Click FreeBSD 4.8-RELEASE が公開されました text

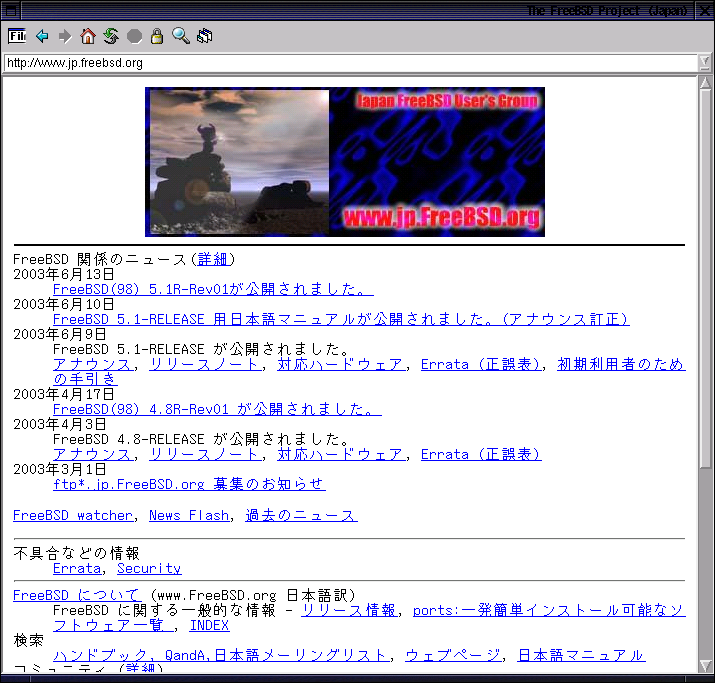click(x=201, y=440)
